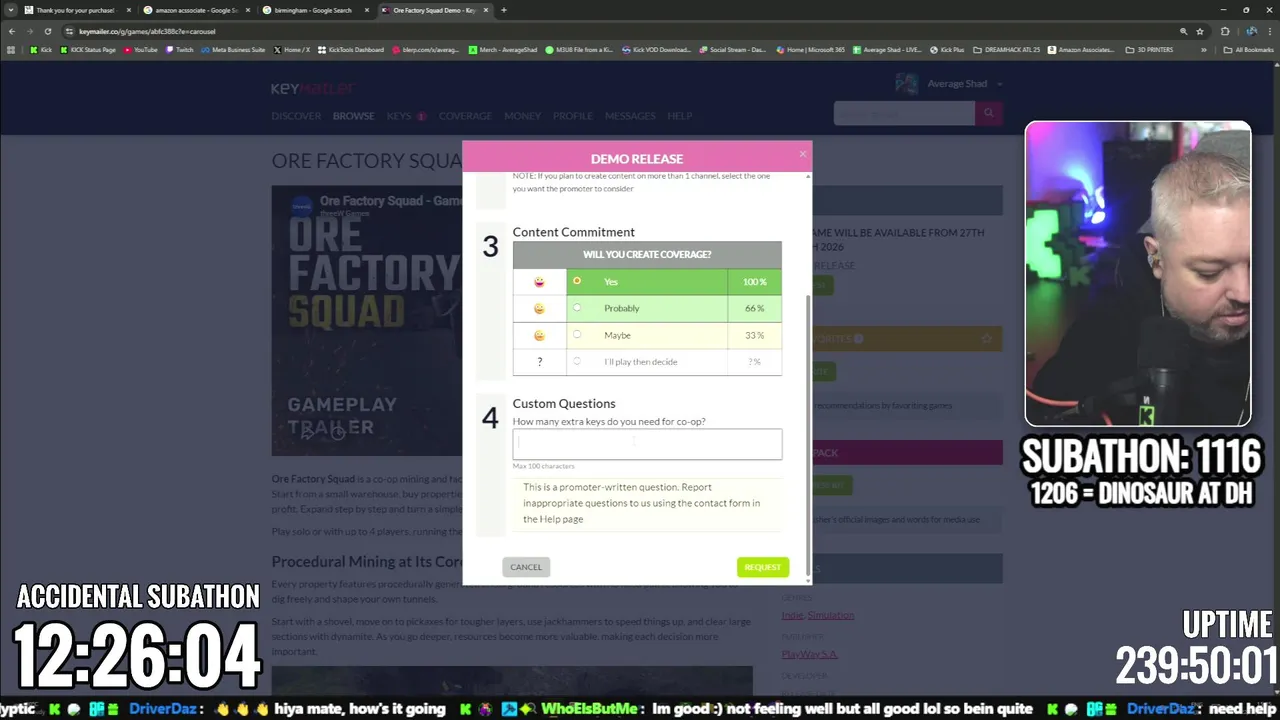Open the apps grid bookmark icon
1280x720 pixels.
click(12, 50)
